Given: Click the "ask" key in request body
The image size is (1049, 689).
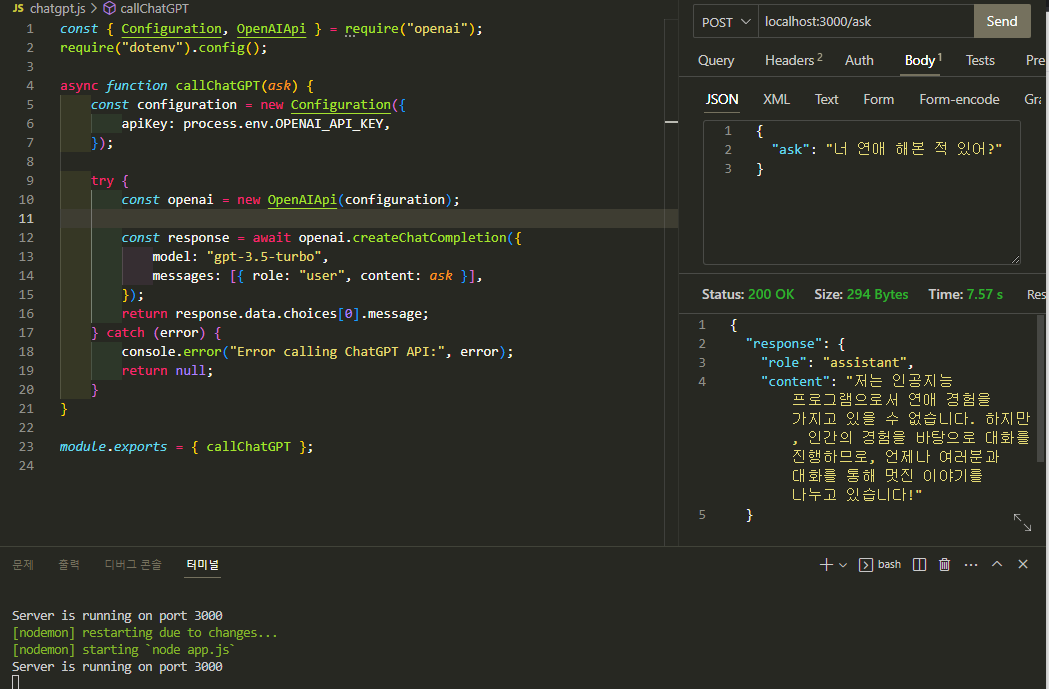Looking at the screenshot, I should [x=790, y=149].
